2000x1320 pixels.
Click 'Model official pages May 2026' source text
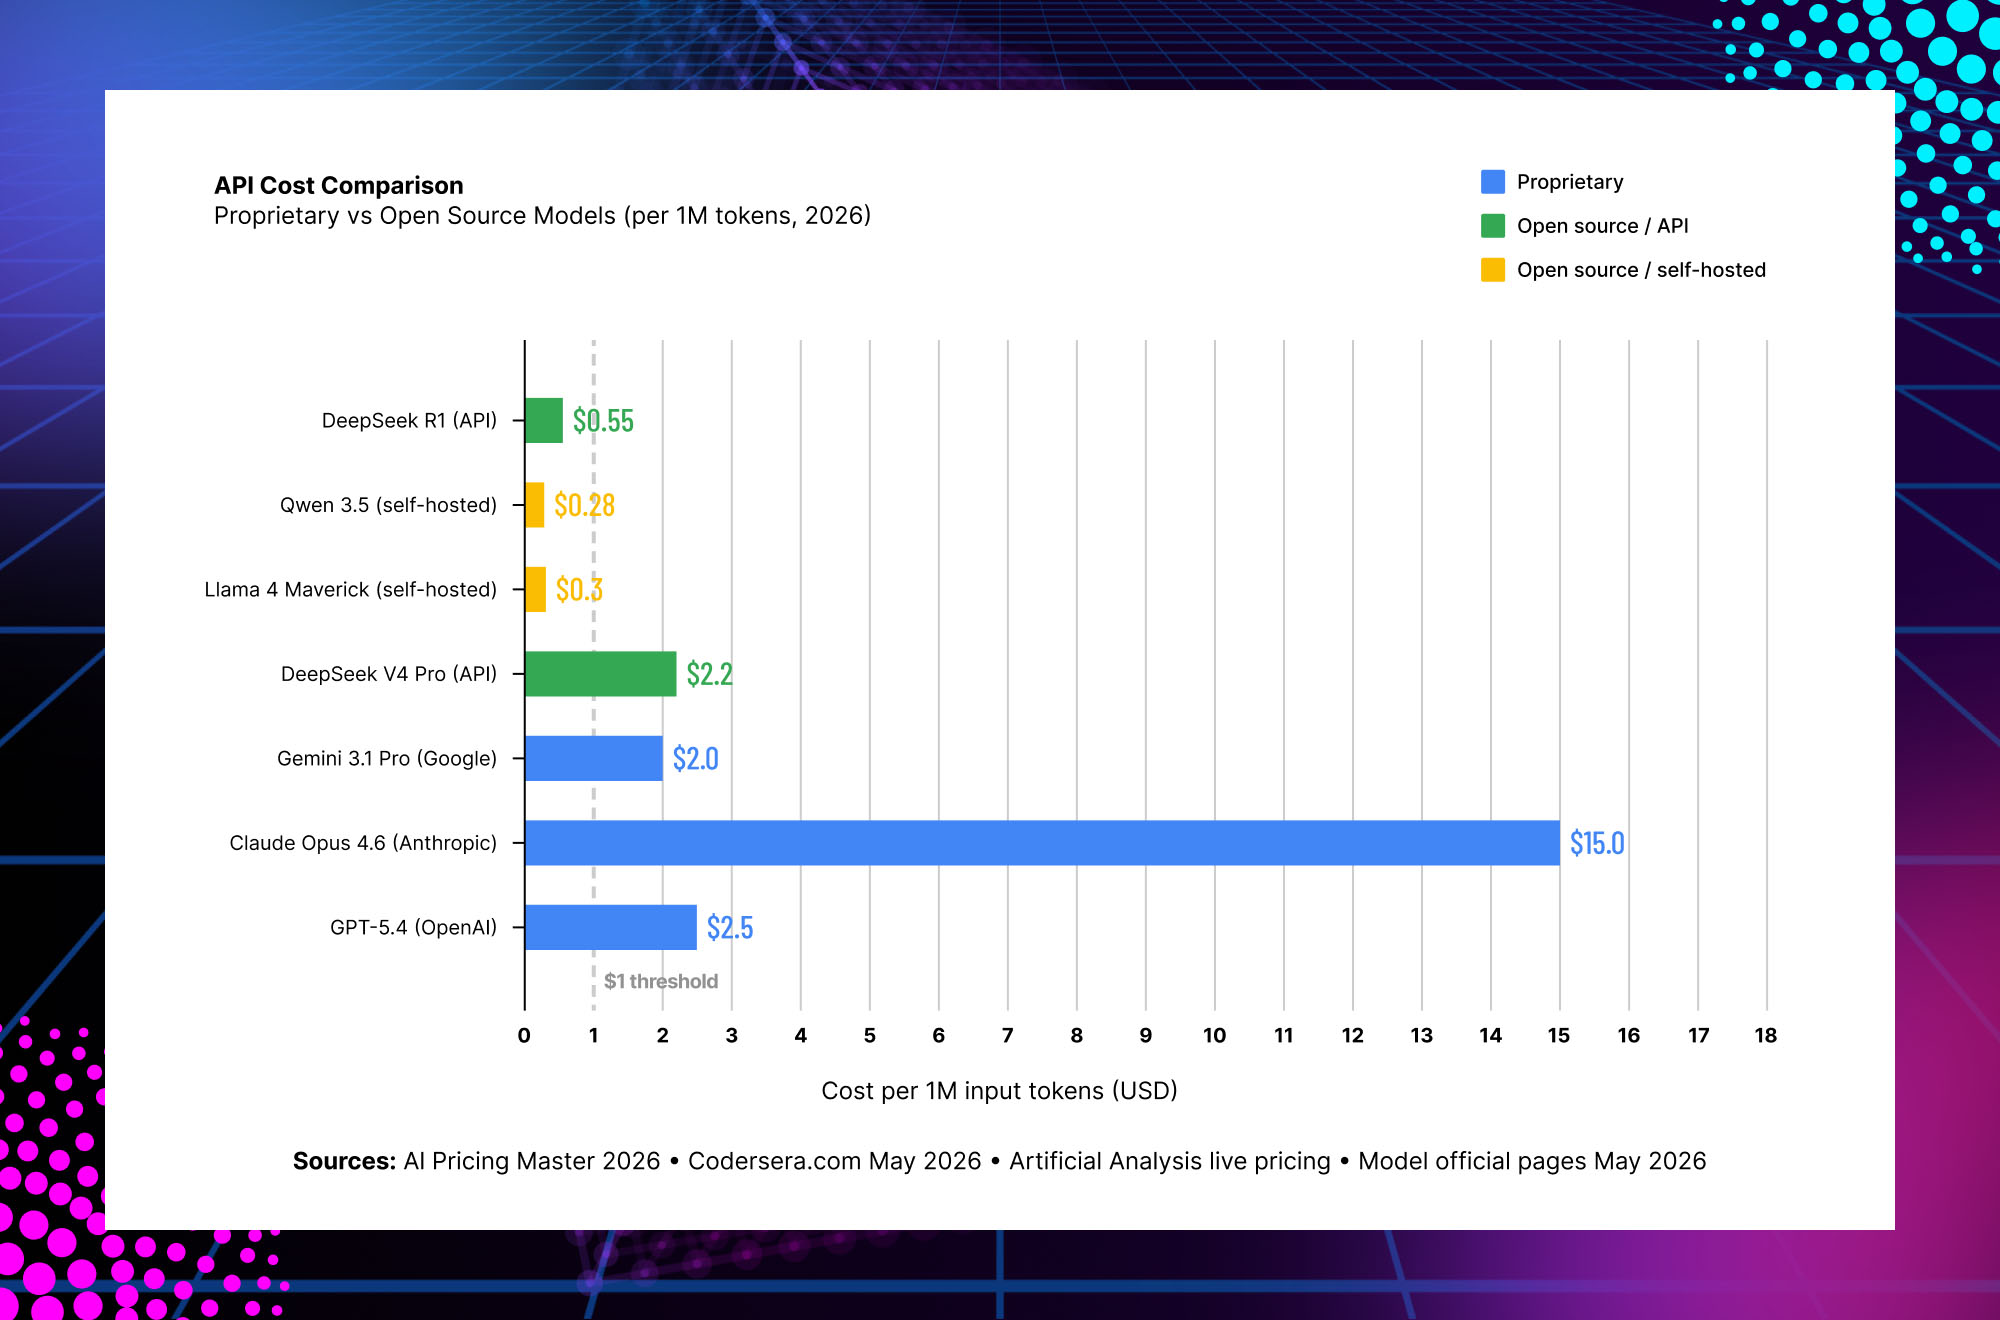[1532, 1161]
